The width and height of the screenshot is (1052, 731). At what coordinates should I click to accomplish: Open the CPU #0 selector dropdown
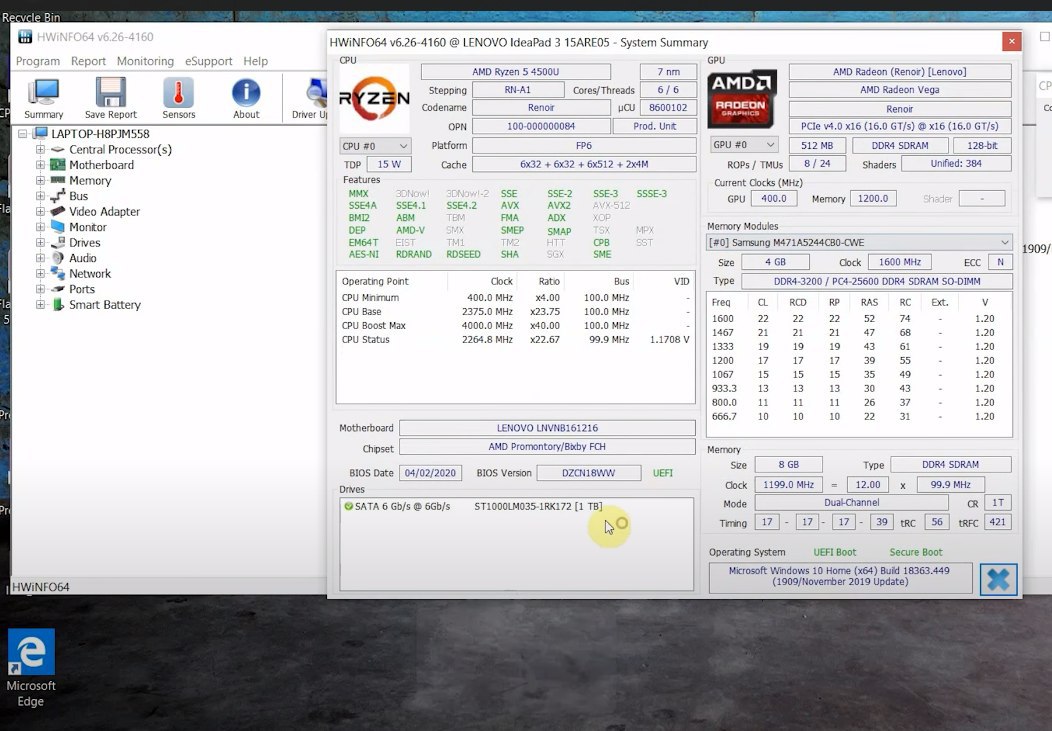click(x=375, y=146)
